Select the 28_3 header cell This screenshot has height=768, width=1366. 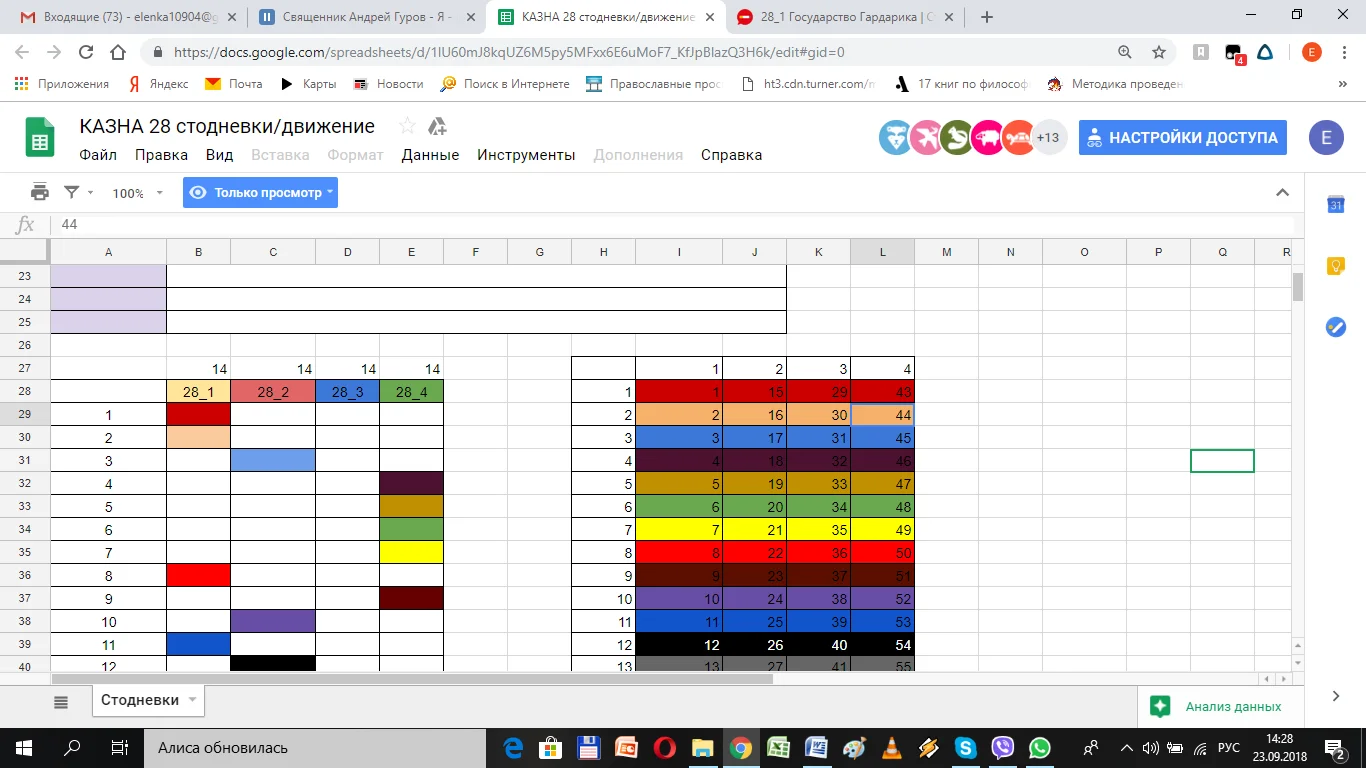coord(347,392)
